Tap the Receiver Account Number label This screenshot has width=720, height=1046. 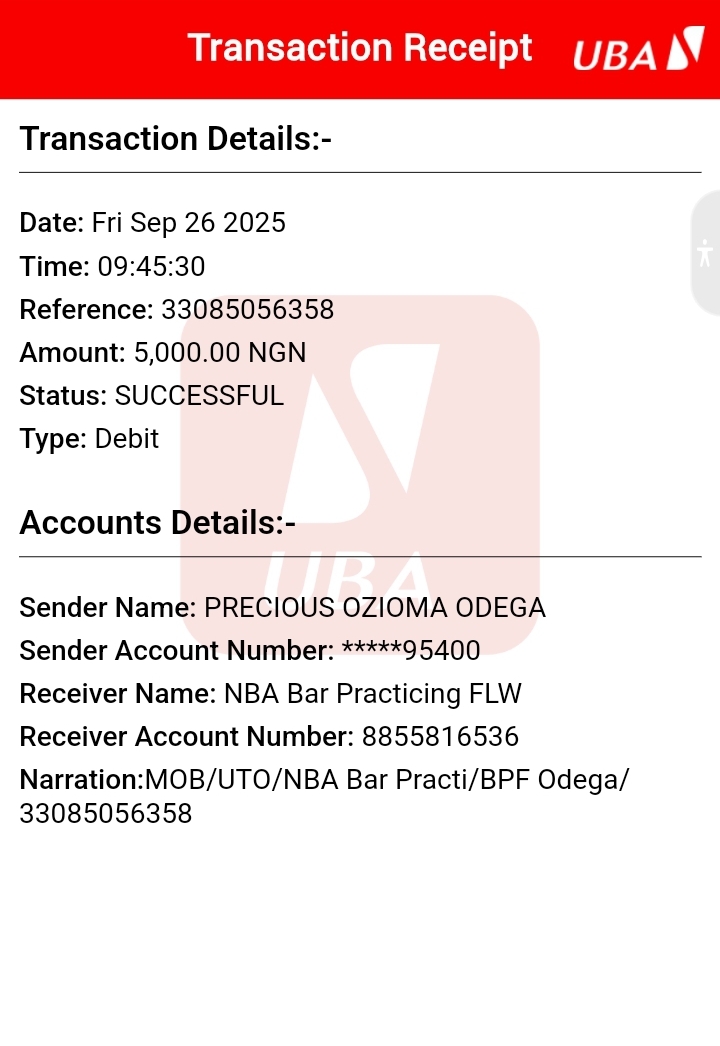pos(186,738)
